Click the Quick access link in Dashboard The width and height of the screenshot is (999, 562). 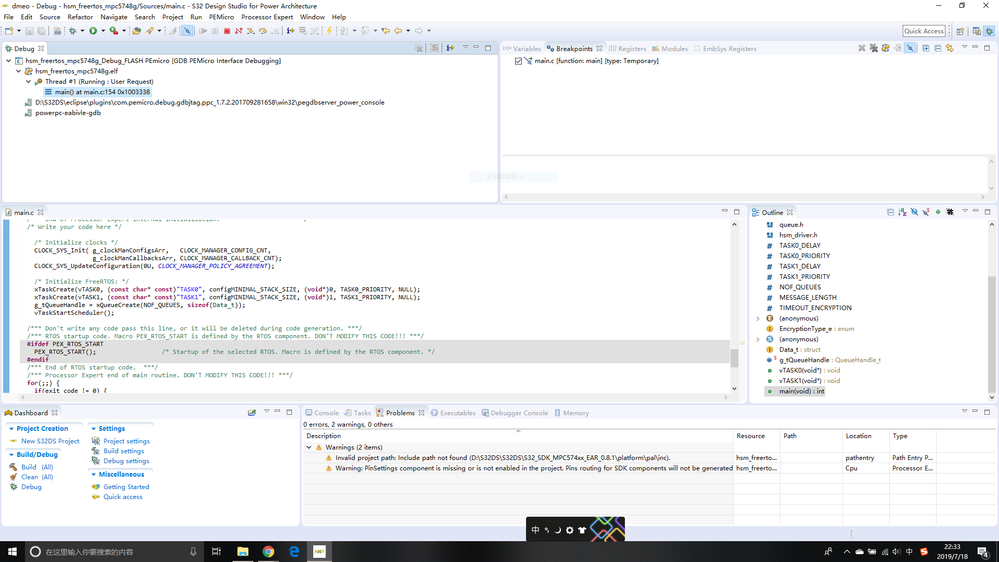click(x=123, y=497)
